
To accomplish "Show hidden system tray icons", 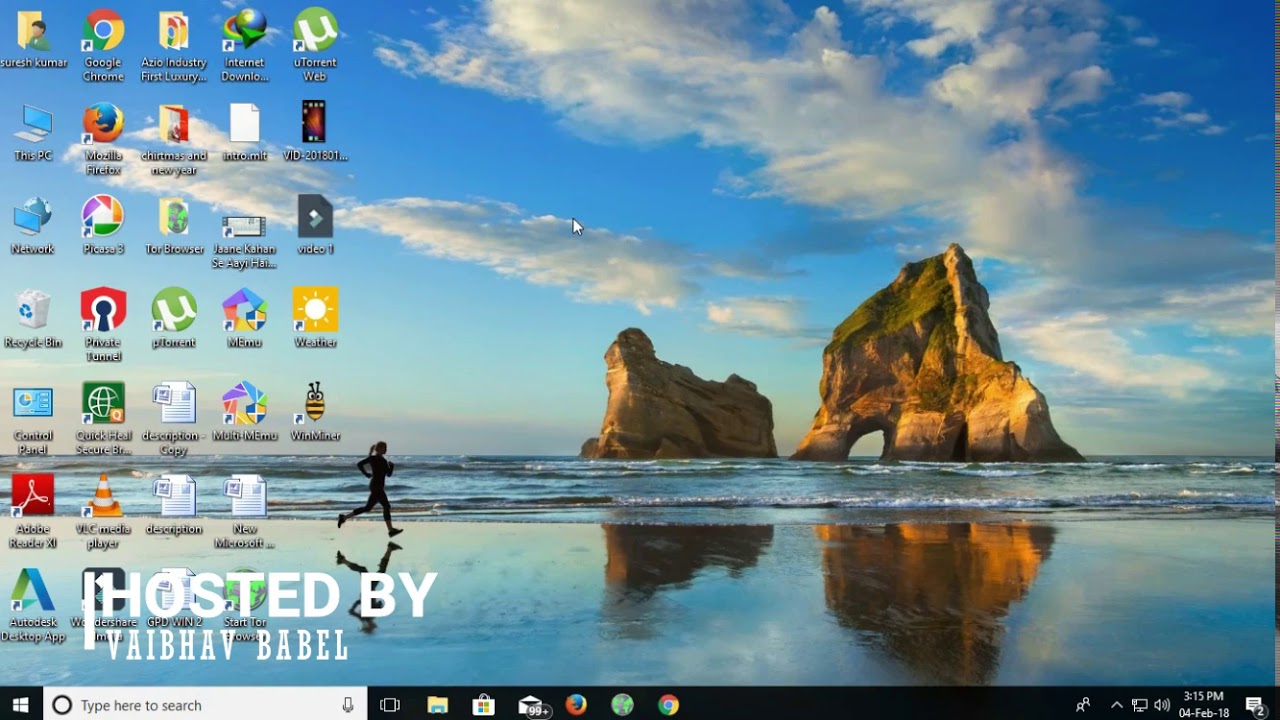I will tap(1117, 705).
